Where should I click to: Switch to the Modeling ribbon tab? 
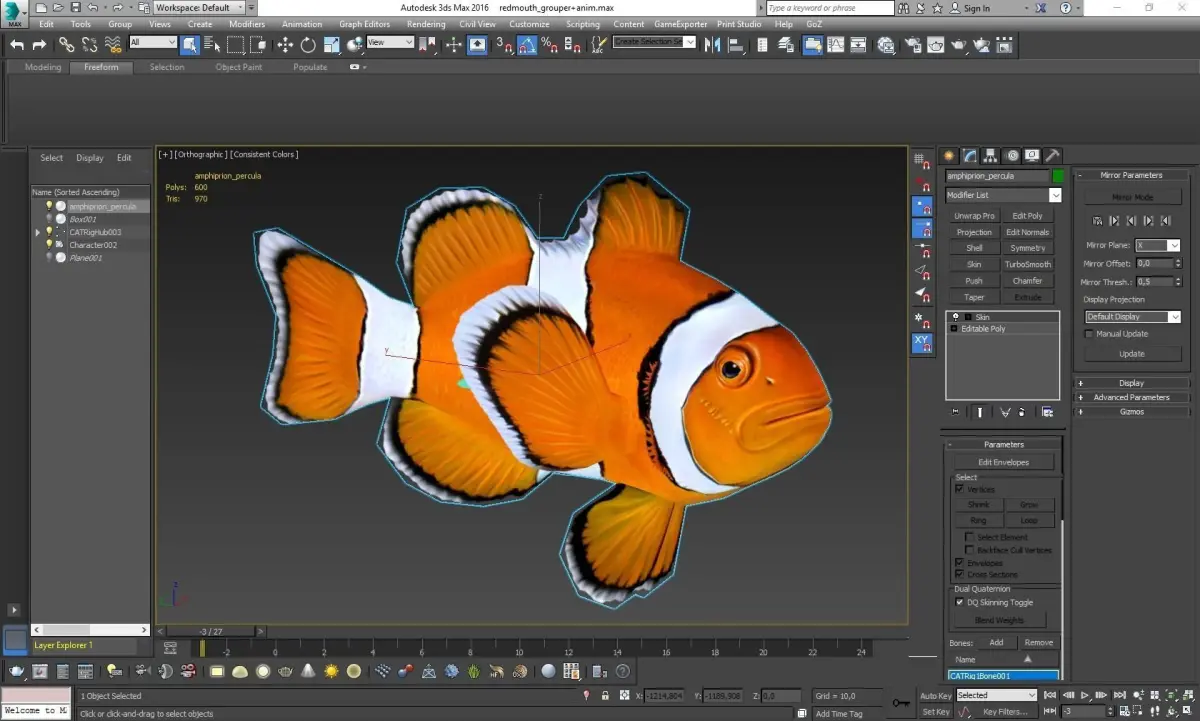tap(43, 67)
